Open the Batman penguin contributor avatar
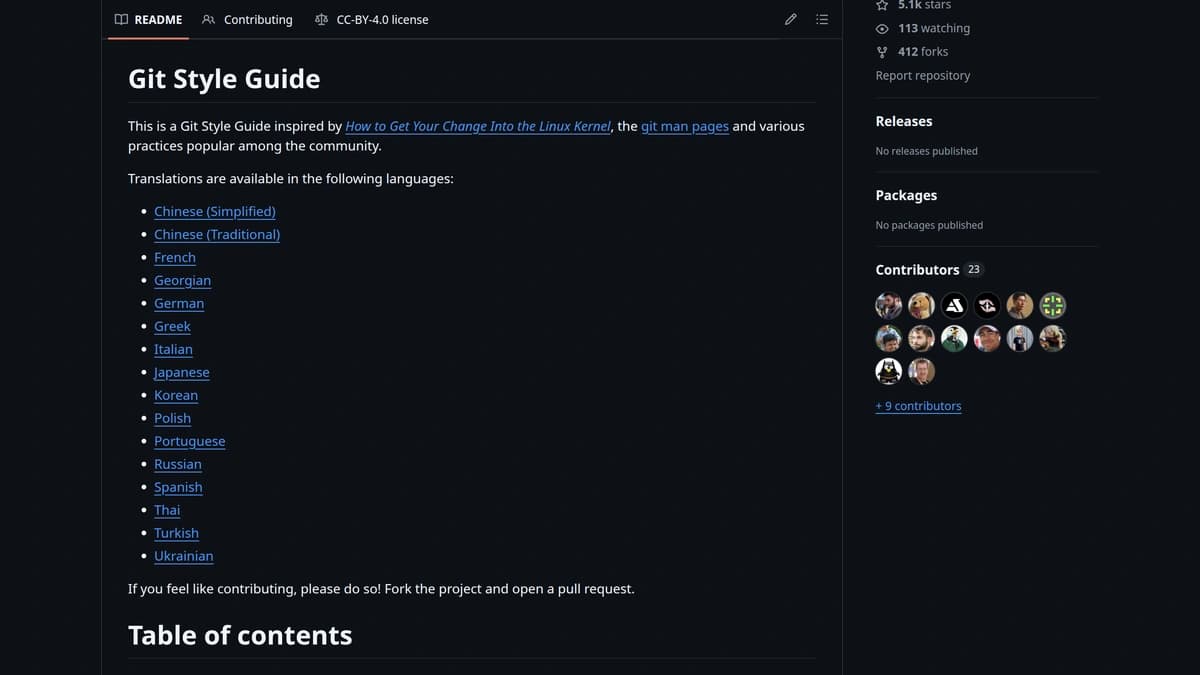Image resolution: width=1200 pixels, height=675 pixels. coord(888,371)
